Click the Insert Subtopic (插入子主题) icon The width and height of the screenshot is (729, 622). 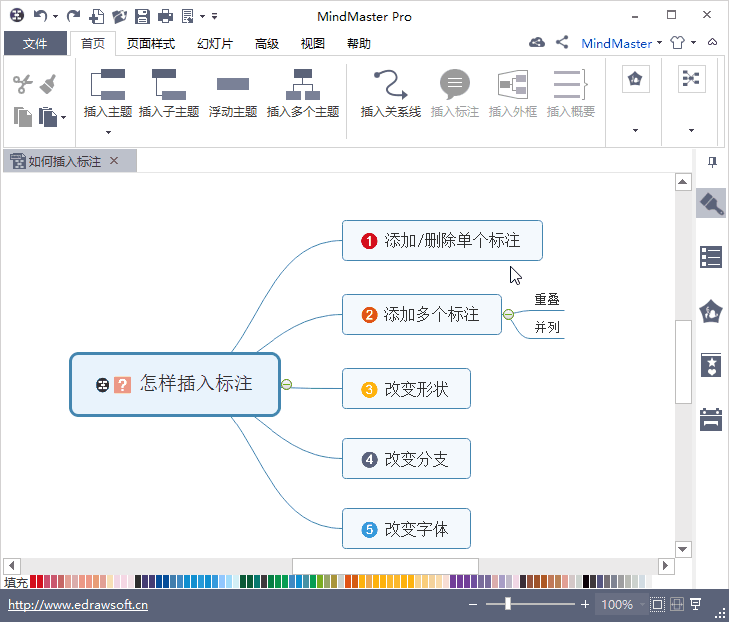click(168, 83)
